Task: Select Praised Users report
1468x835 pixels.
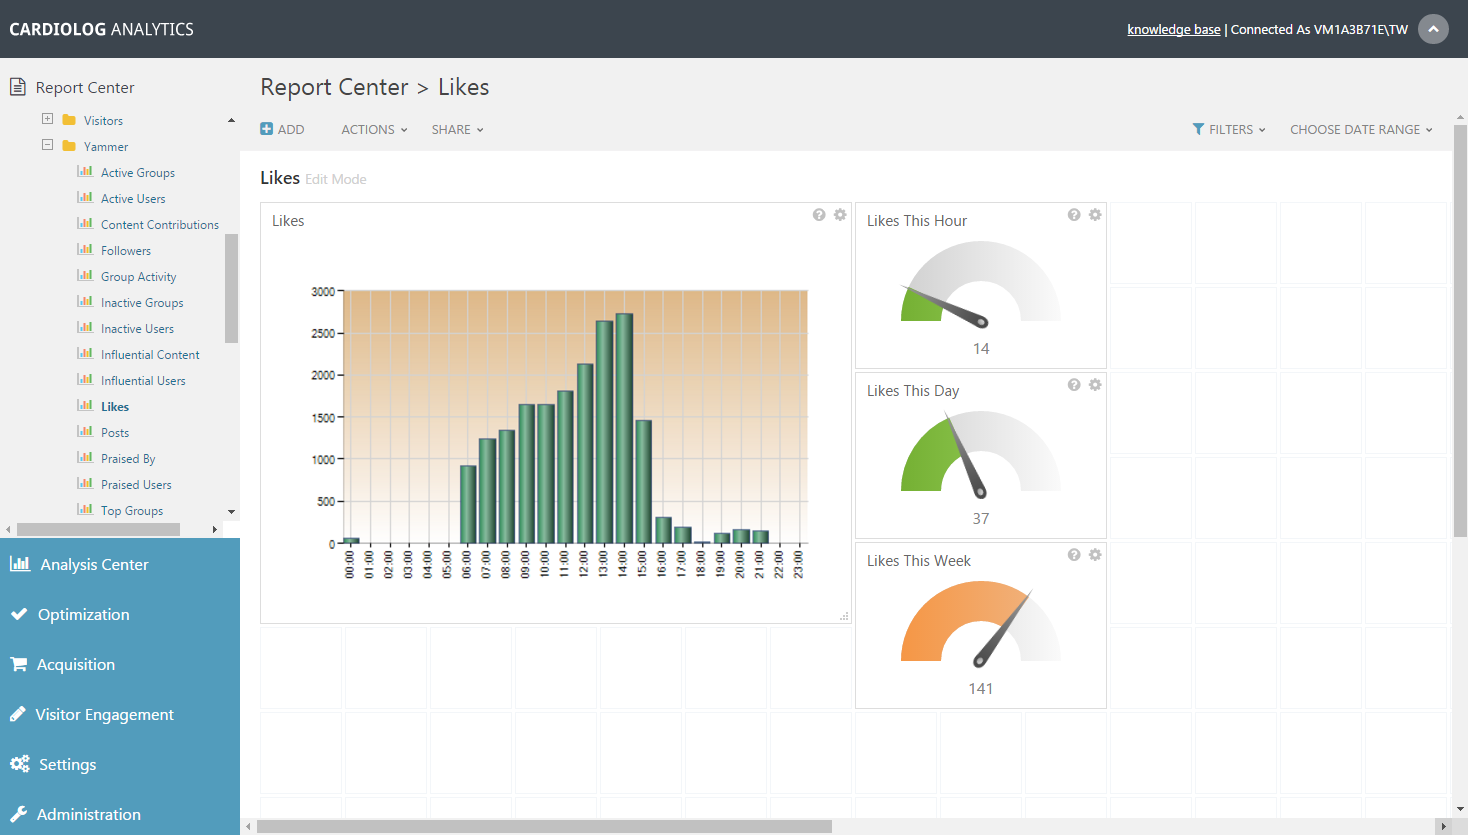Action: click(136, 484)
